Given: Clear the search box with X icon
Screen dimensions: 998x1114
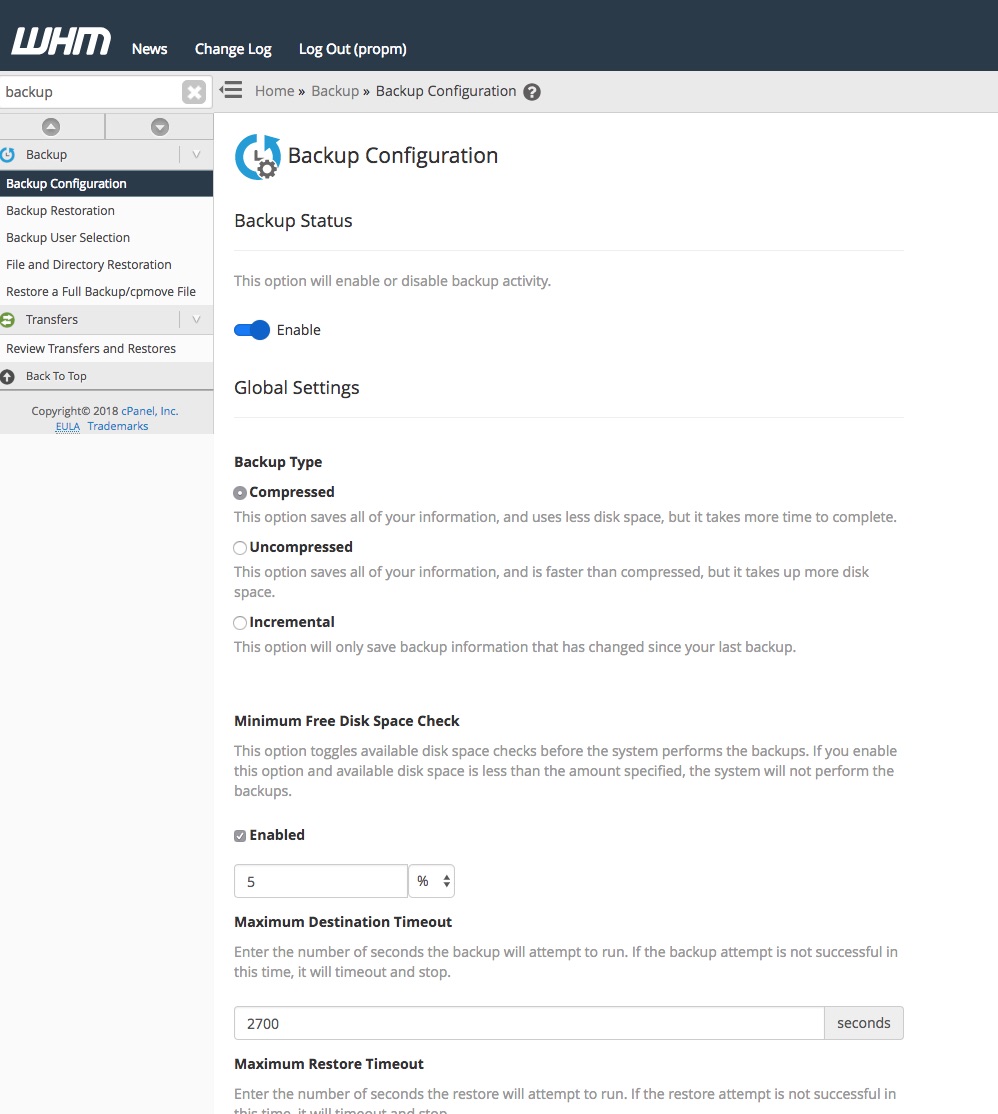Looking at the screenshot, I should click(x=194, y=92).
